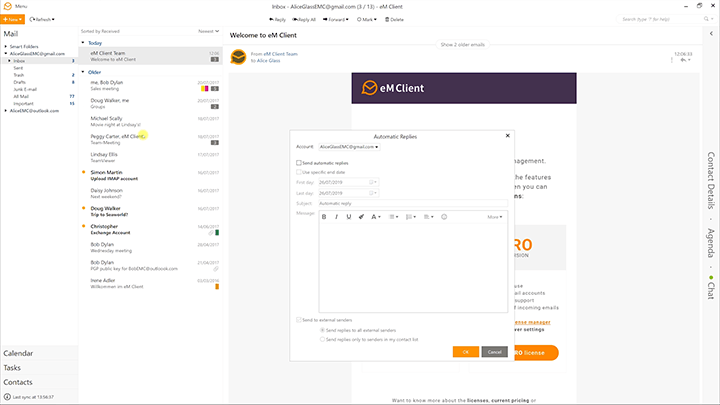This screenshot has height=405, width=720.
Task: Click the clear formatting brush icon
Action: click(x=361, y=217)
